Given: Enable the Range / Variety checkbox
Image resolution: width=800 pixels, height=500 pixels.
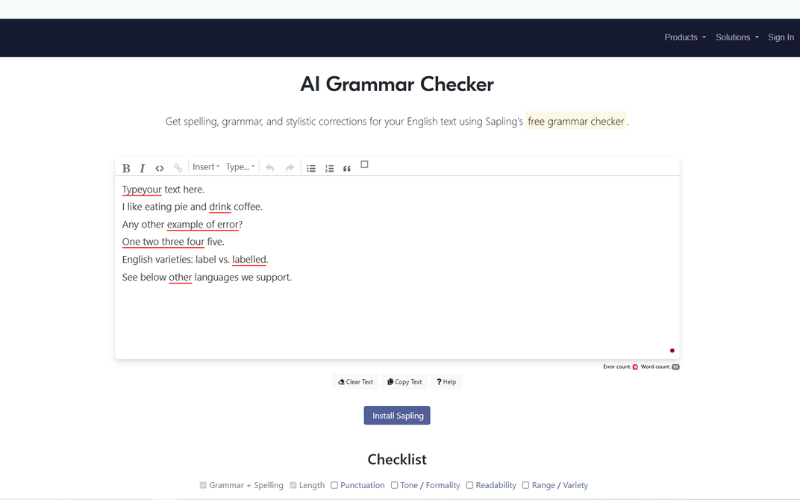Looking at the screenshot, I should pyautogui.click(x=526, y=485).
